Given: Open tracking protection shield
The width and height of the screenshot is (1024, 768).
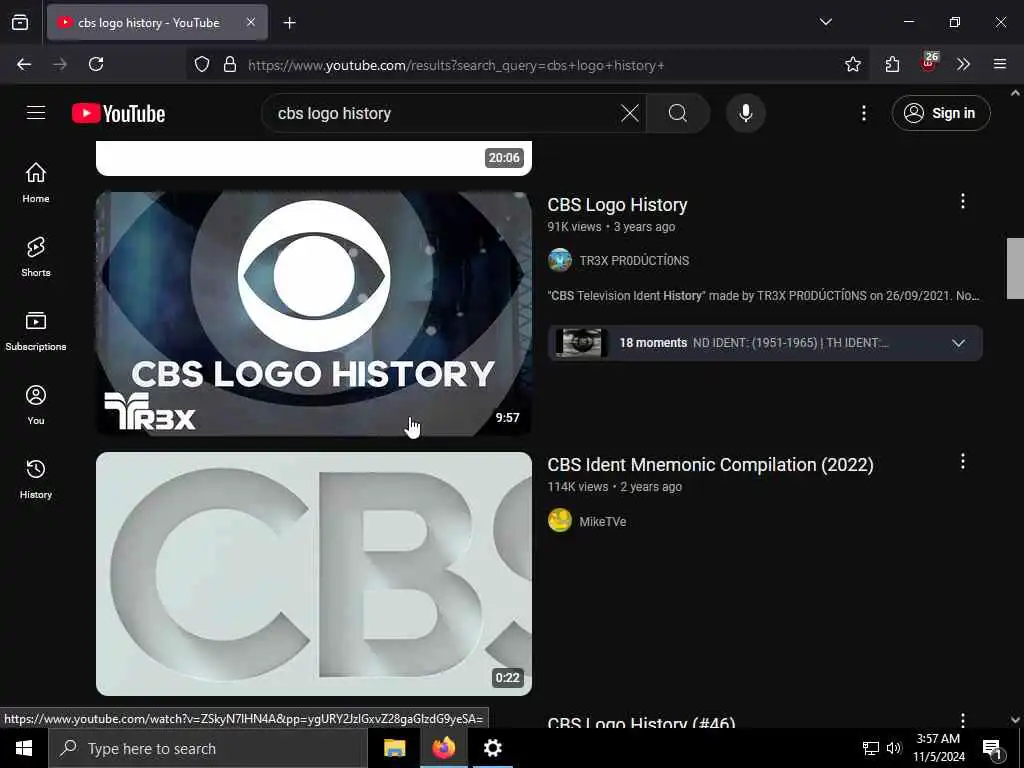Looking at the screenshot, I should coord(202,64).
